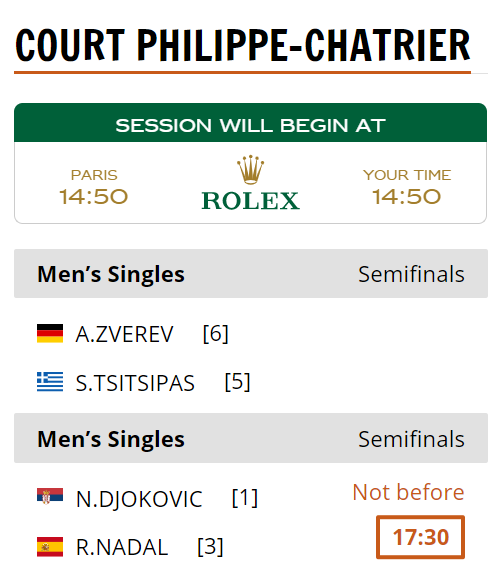Viewport: 504px width, 587px height.
Task: Click the Serbian flag icon beside N.Djokovic
Action: pos(50,496)
